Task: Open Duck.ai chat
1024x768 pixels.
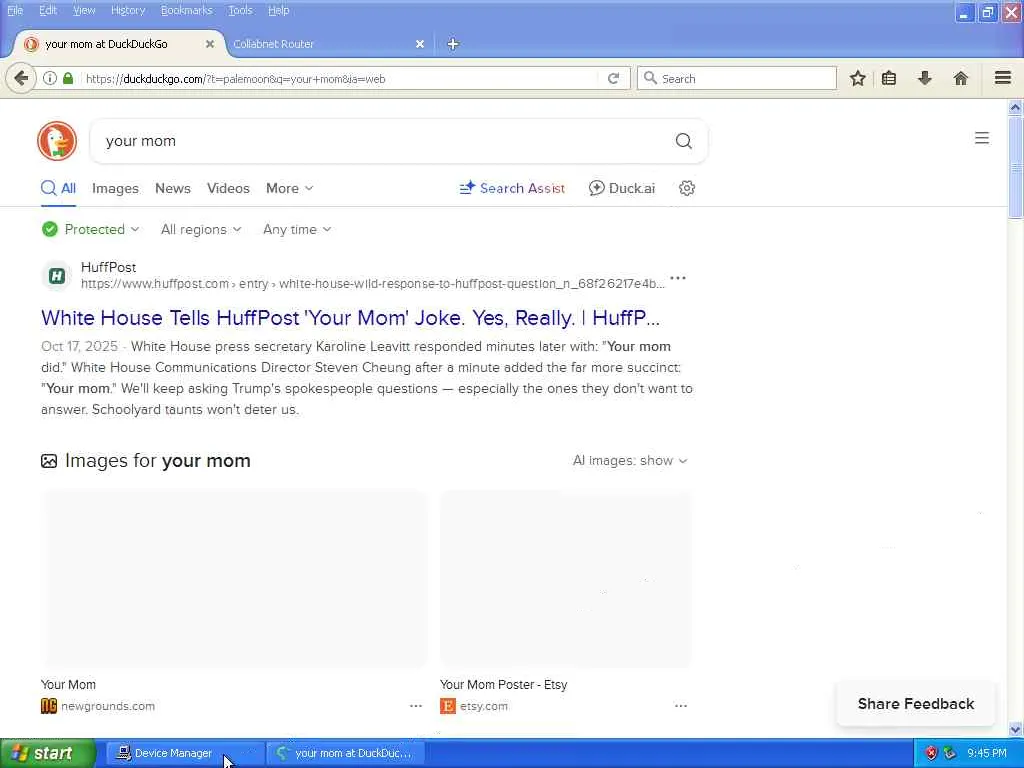Action: point(622,188)
